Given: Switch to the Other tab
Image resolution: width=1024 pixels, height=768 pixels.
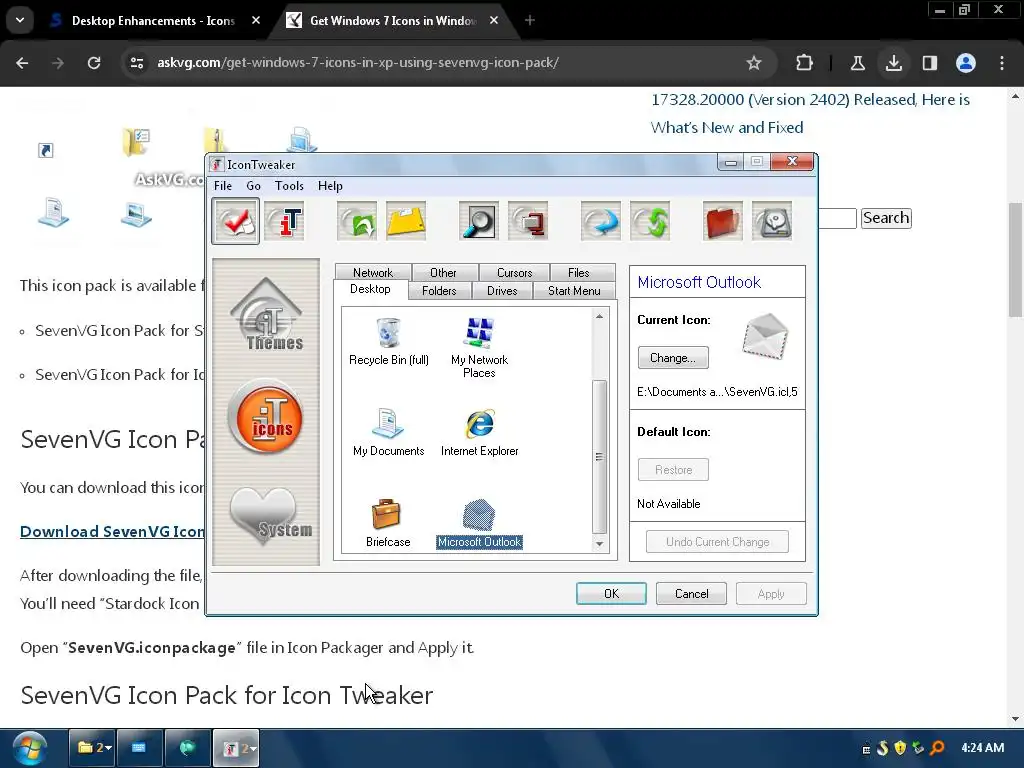Looking at the screenshot, I should (443, 272).
